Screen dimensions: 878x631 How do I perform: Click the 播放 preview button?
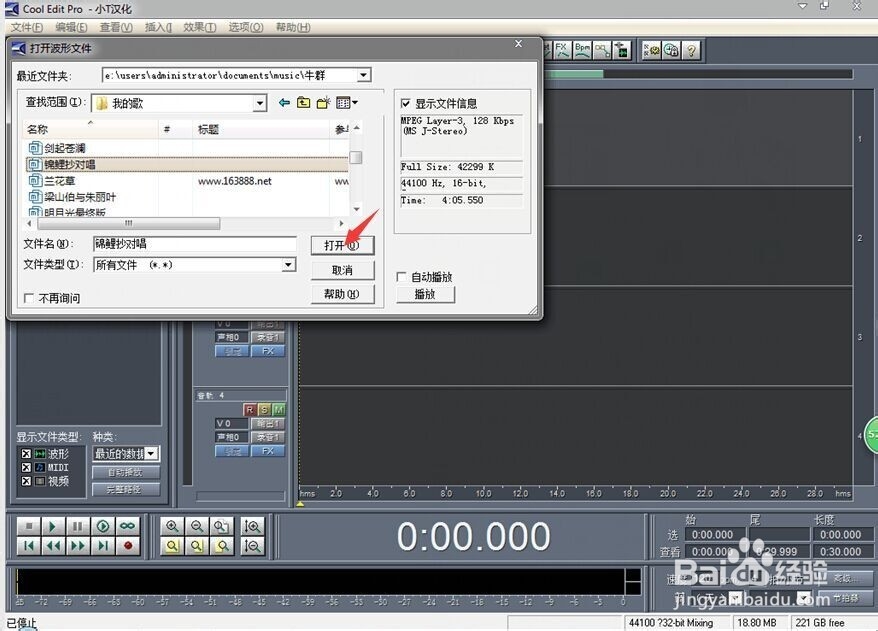pos(425,294)
